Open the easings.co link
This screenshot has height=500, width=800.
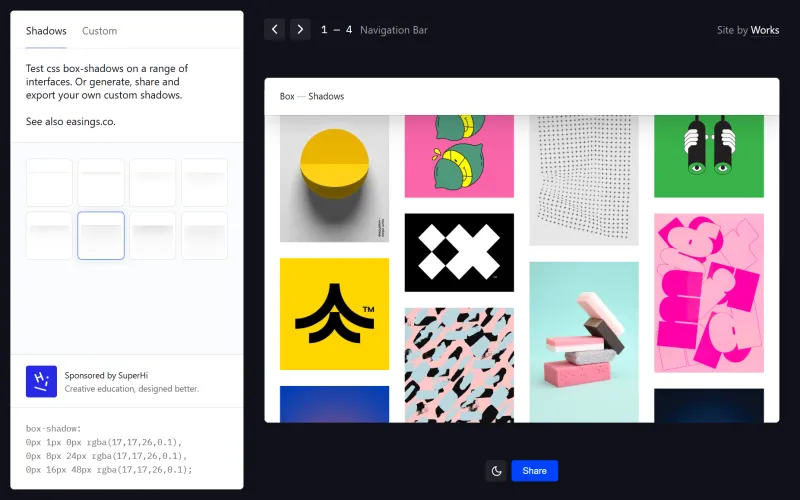(x=88, y=121)
